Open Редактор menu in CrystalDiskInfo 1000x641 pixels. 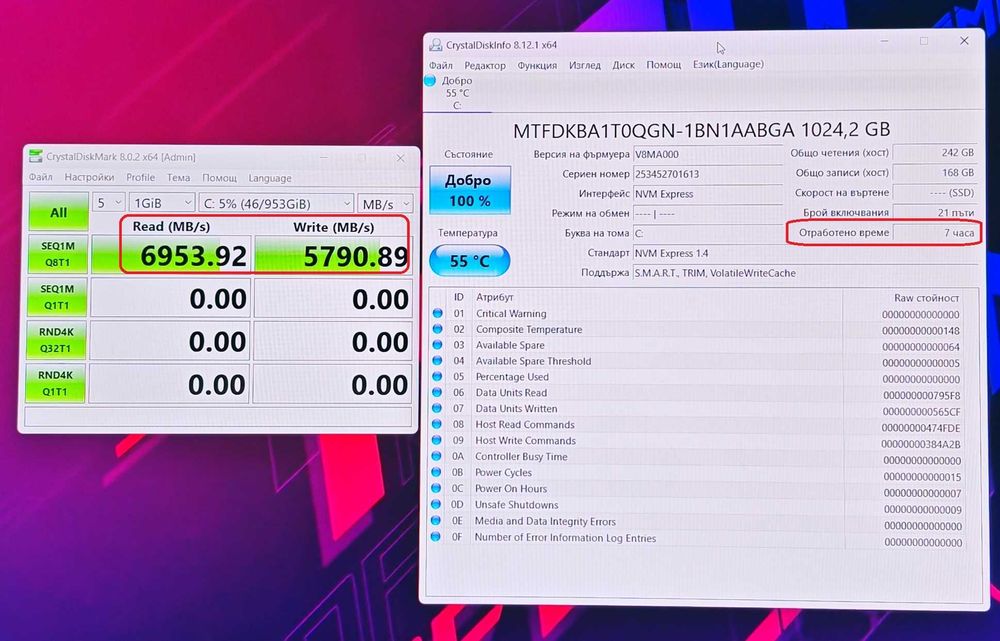point(485,65)
